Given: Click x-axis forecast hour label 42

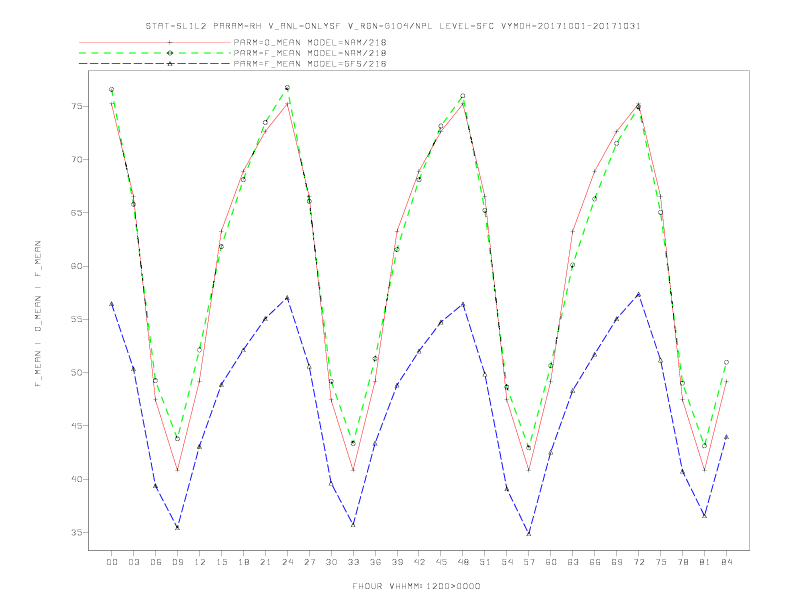Looking at the screenshot, I should click(419, 562).
